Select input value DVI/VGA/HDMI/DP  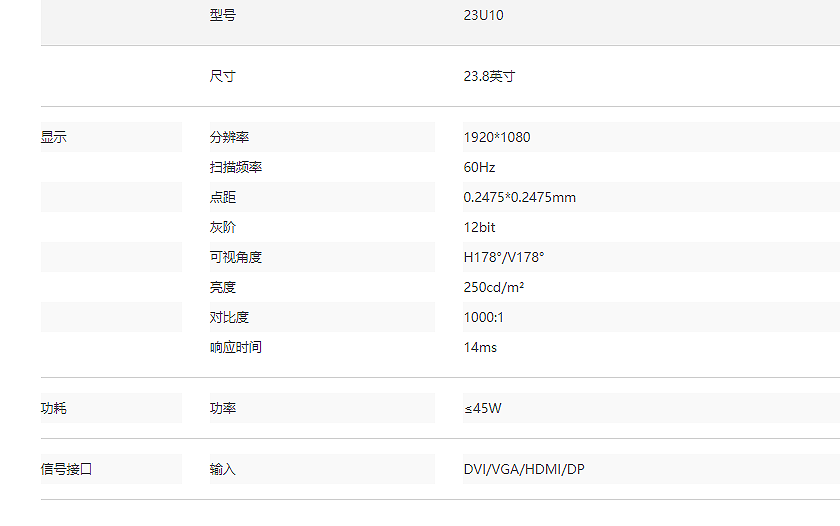(x=524, y=469)
